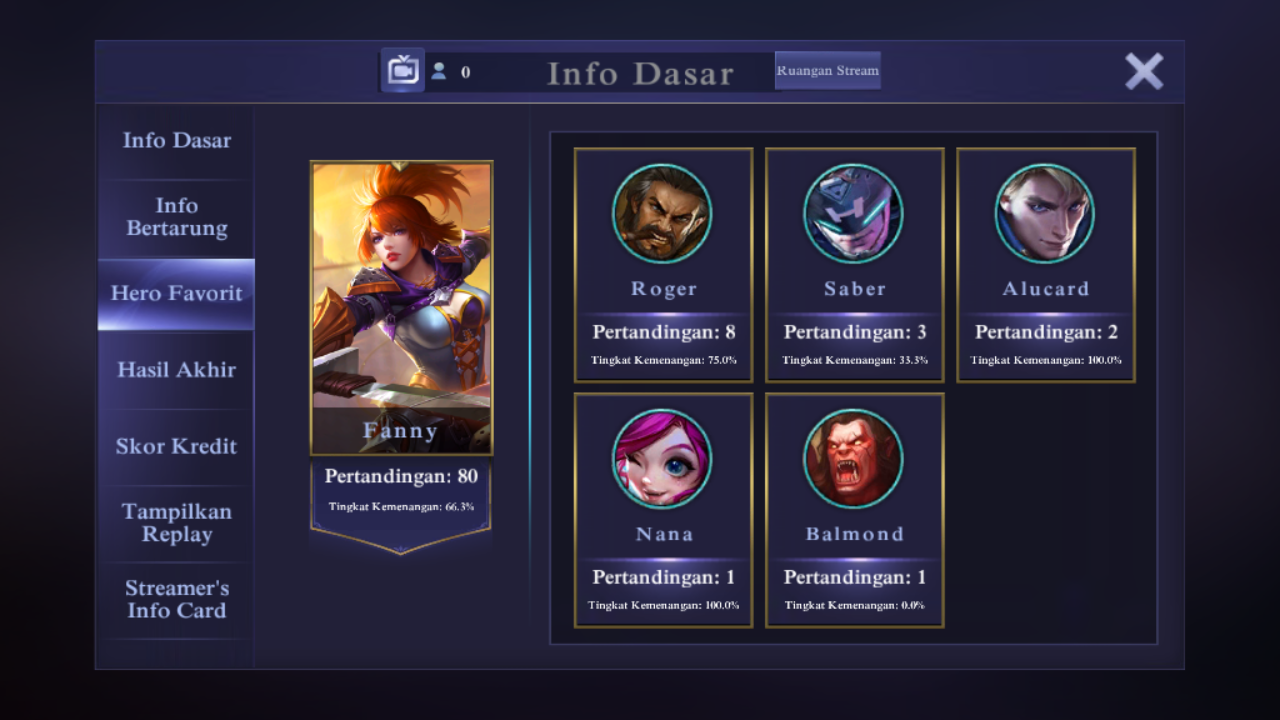Image resolution: width=1280 pixels, height=720 pixels.
Task: Click Fanny's large hero card image
Action: tap(401, 308)
